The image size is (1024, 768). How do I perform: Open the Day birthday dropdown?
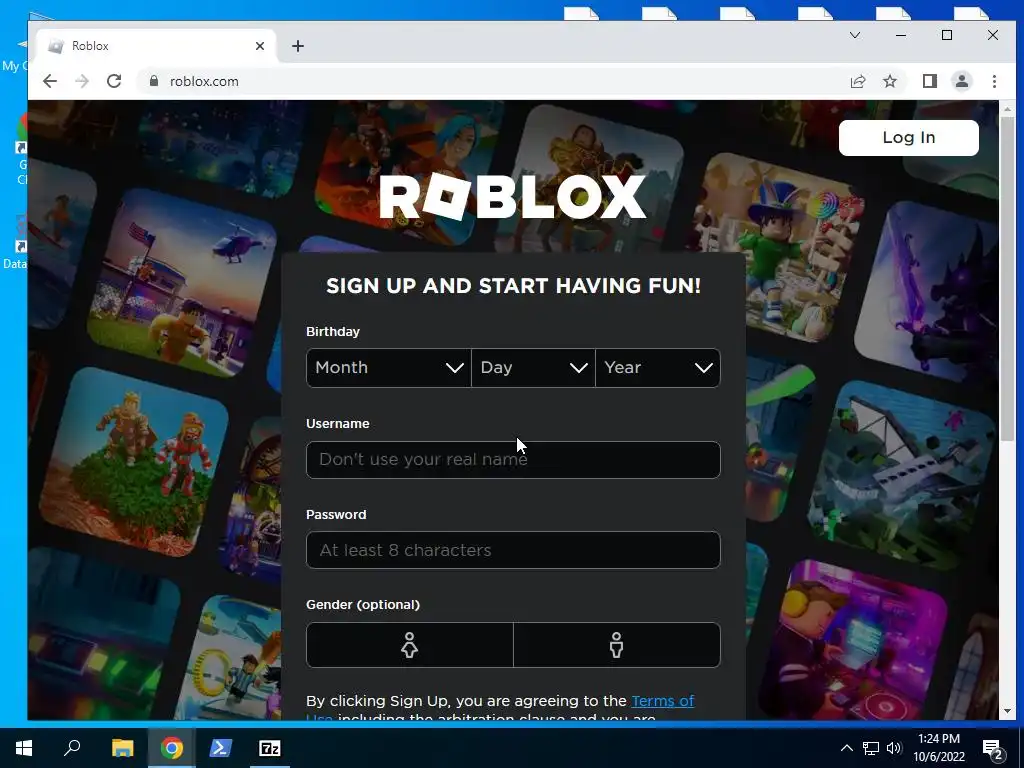click(x=534, y=368)
